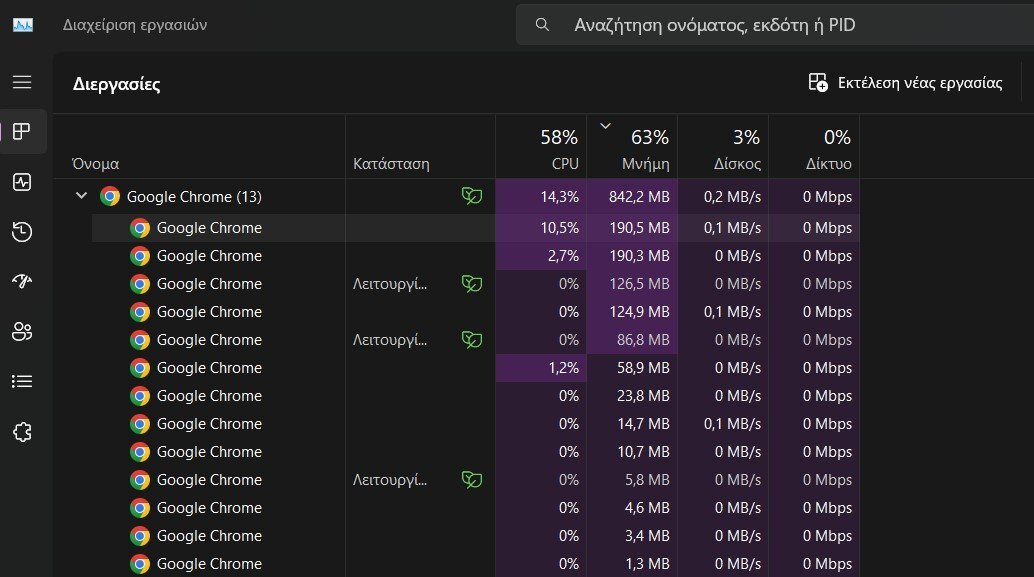Open the Services puzzle sidebar icon
Image resolution: width=1034 pixels, height=577 pixels.
click(x=22, y=432)
